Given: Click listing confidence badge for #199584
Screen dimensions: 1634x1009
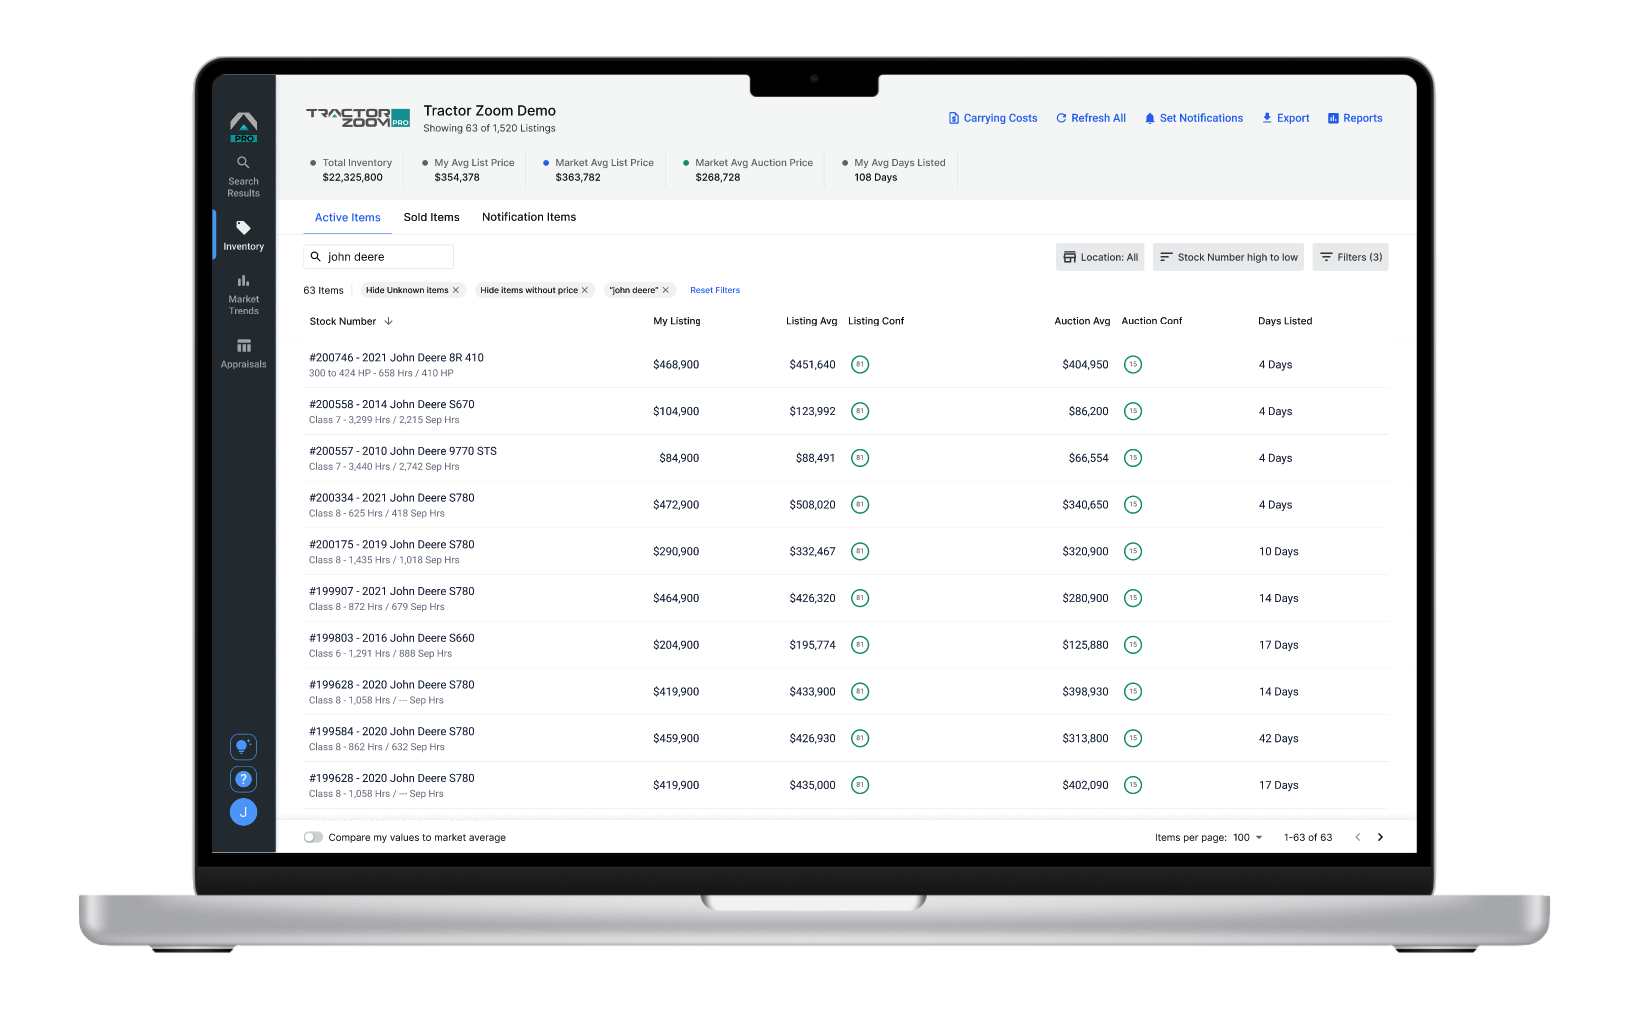Looking at the screenshot, I should pyautogui.click(x=860, y=738).
